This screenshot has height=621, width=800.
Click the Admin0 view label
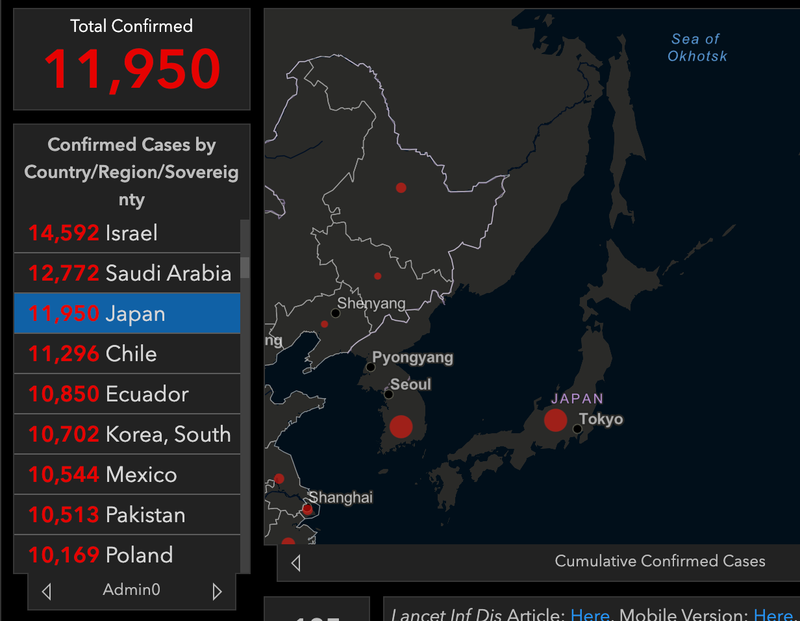[x=130, y=590]
